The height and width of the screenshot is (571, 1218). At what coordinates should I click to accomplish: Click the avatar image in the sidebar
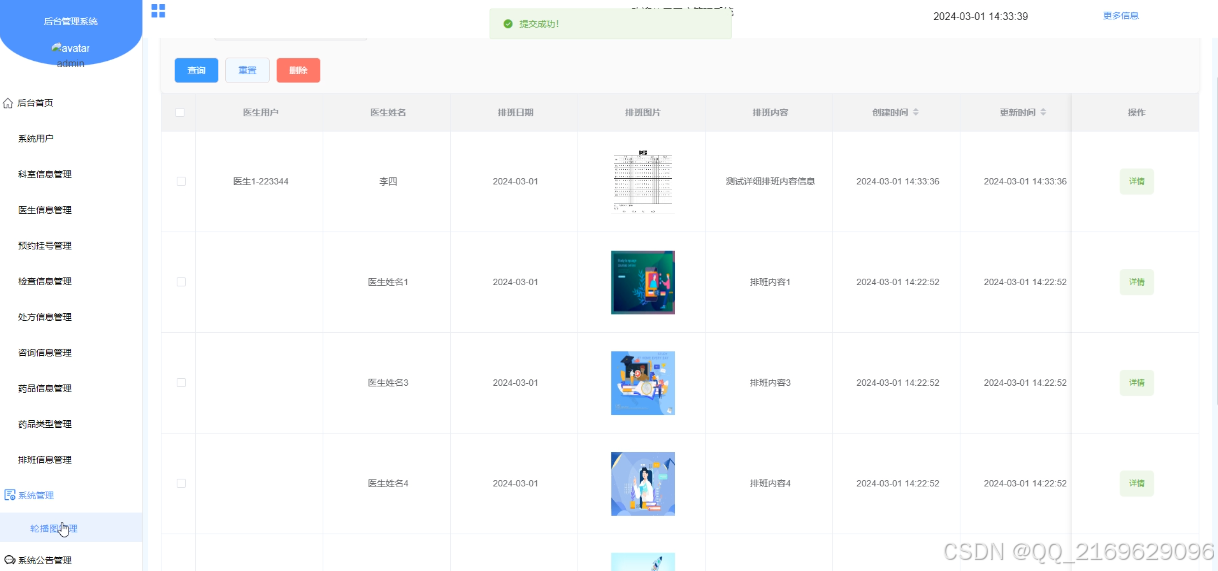(71, 48)
